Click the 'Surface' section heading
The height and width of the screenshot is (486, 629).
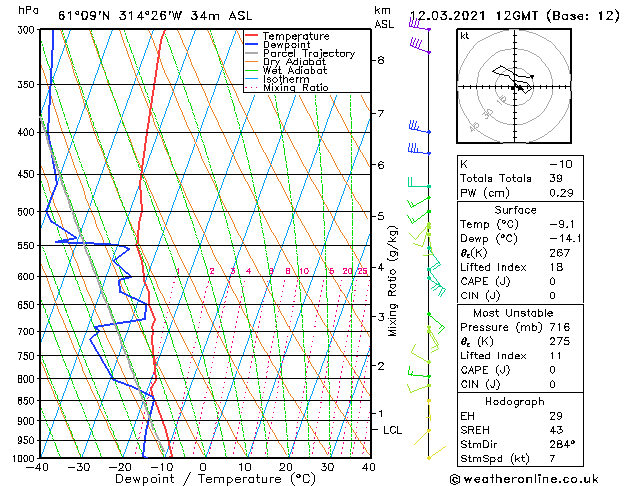coord(515,210)
